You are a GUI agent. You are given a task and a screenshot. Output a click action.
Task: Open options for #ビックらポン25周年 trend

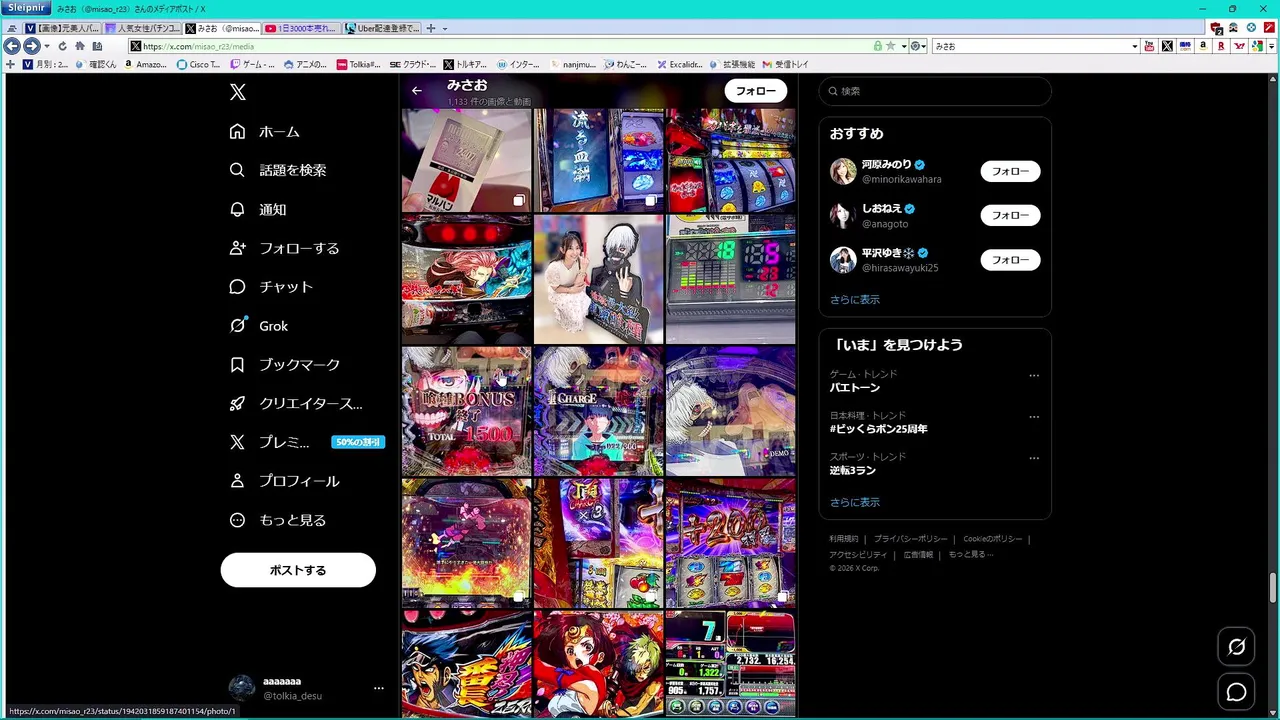[1034, 417]
